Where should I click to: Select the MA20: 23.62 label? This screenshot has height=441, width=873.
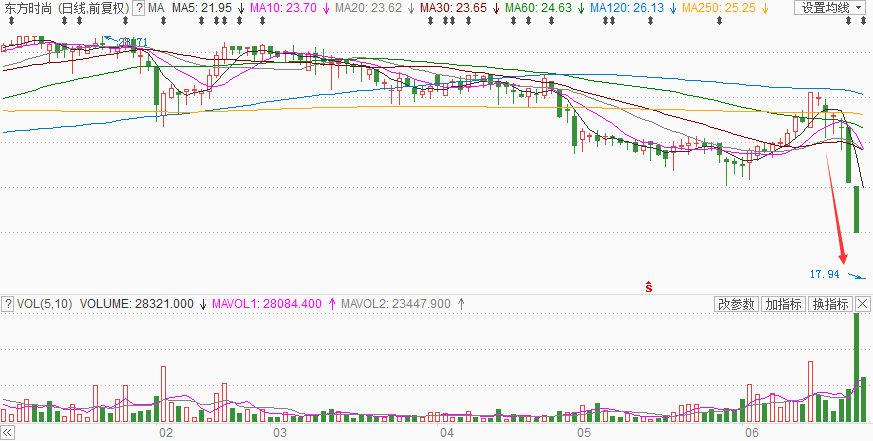[x=369, y=8]
